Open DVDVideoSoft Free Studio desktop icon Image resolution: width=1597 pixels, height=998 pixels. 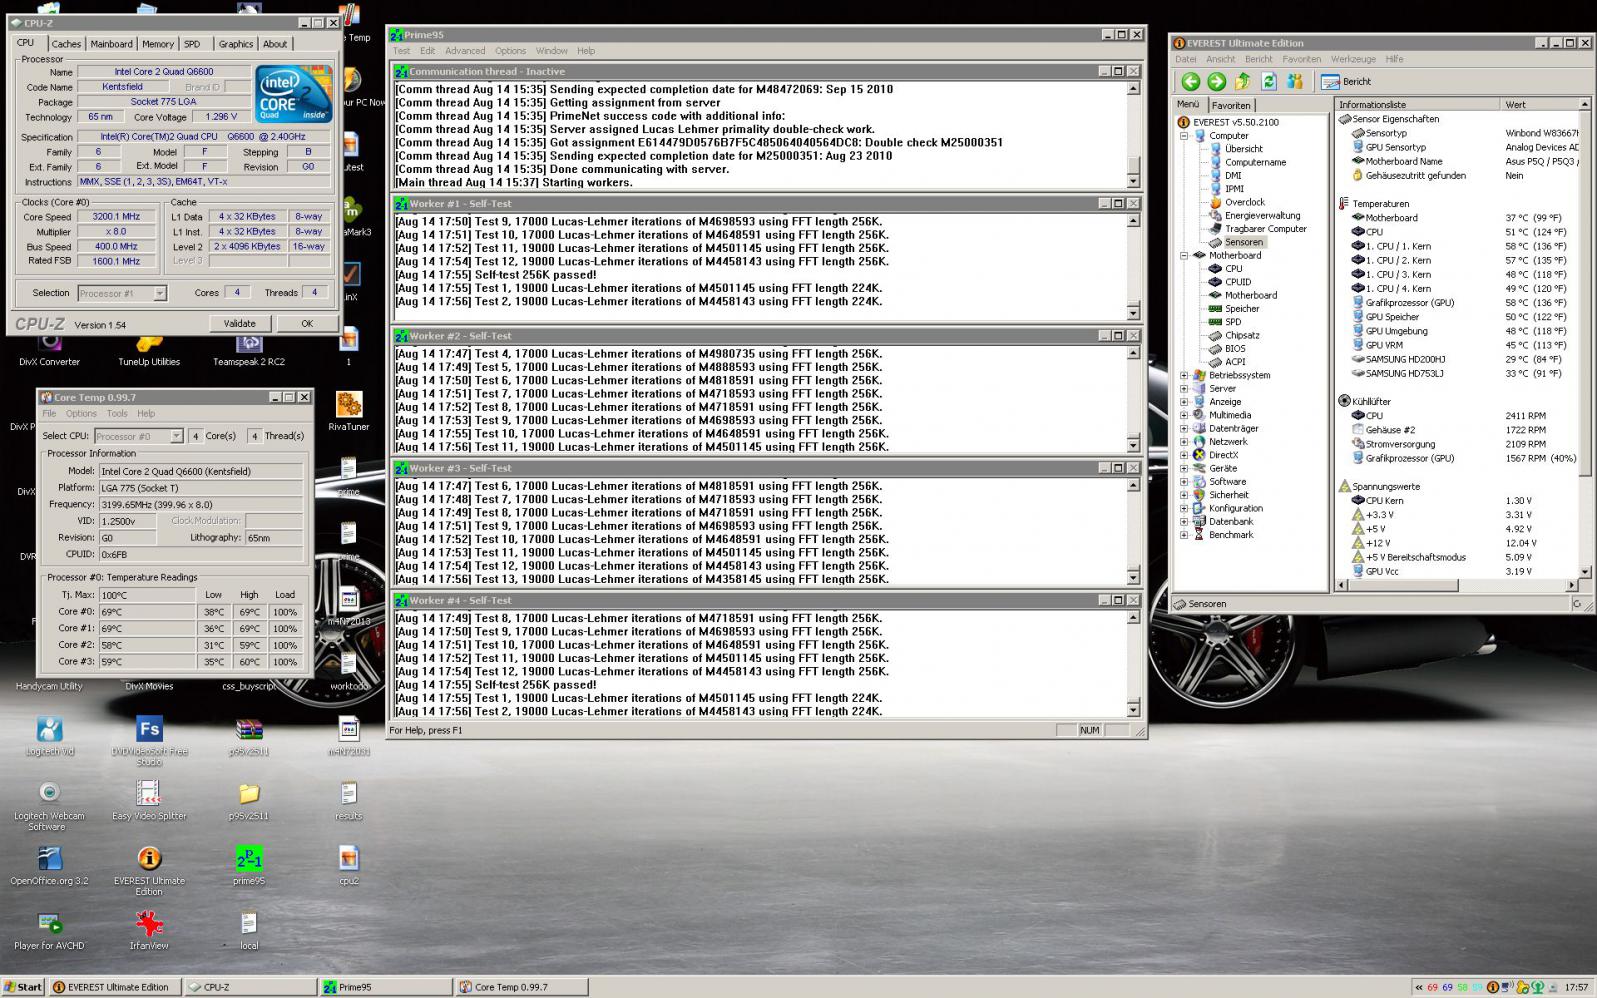coord(149,741)
